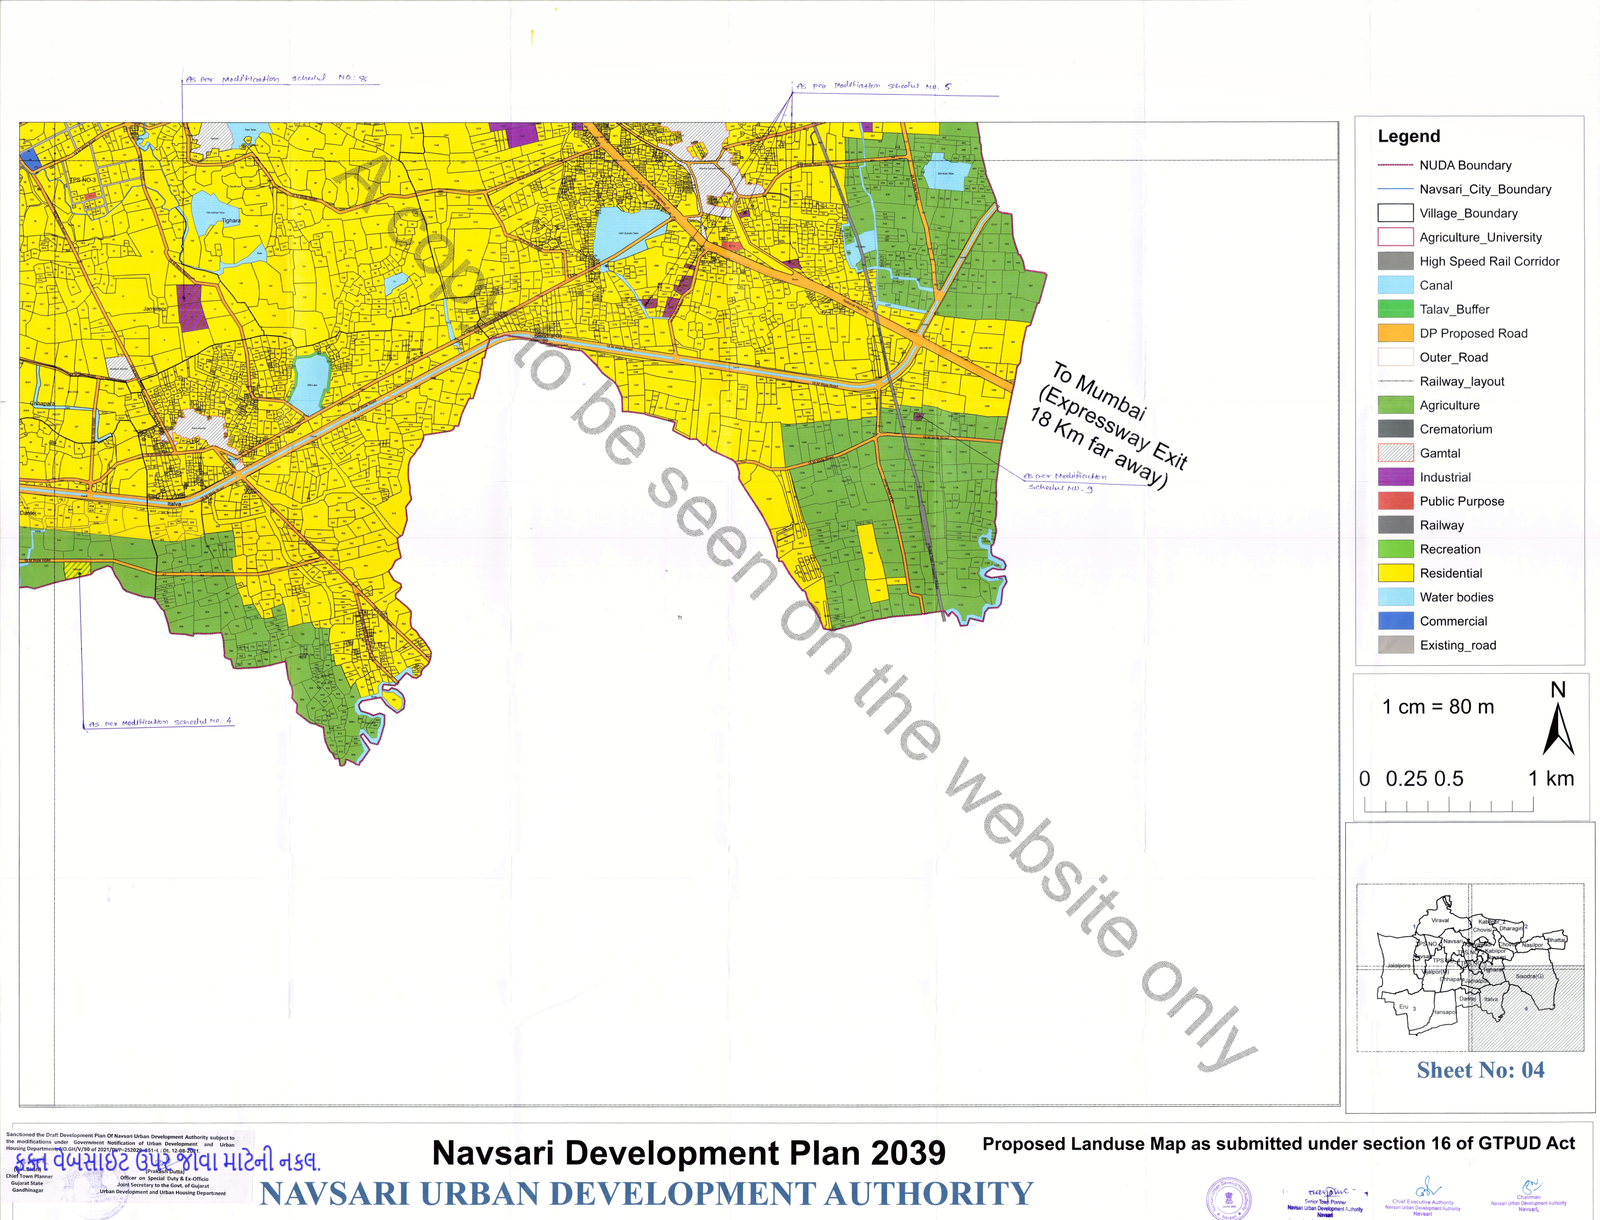Click handwritten 'Schedule No. 4' note
The image size is (1600, 1220).
(x=160, y=722)
